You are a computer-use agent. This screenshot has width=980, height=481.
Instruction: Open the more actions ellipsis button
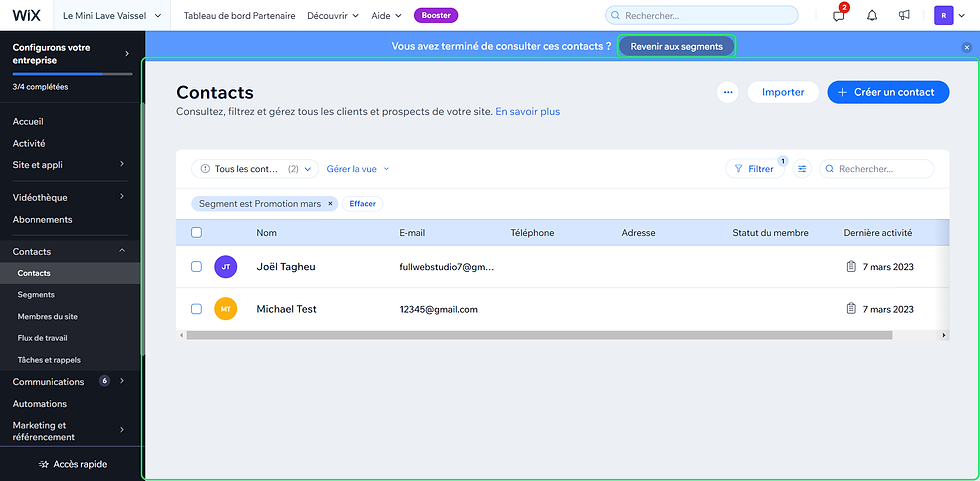tap(728, 92)
